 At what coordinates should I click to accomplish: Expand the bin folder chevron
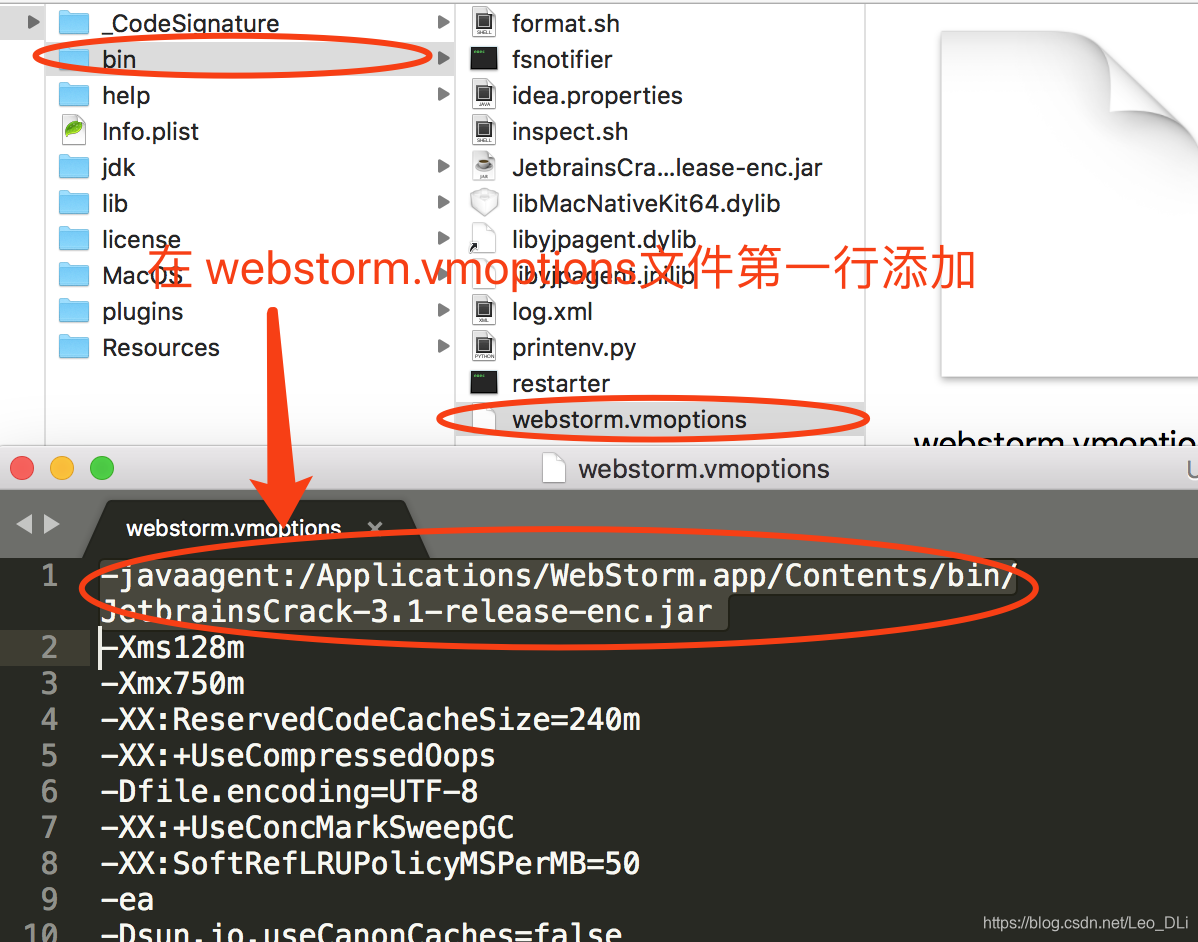point(443,58)
